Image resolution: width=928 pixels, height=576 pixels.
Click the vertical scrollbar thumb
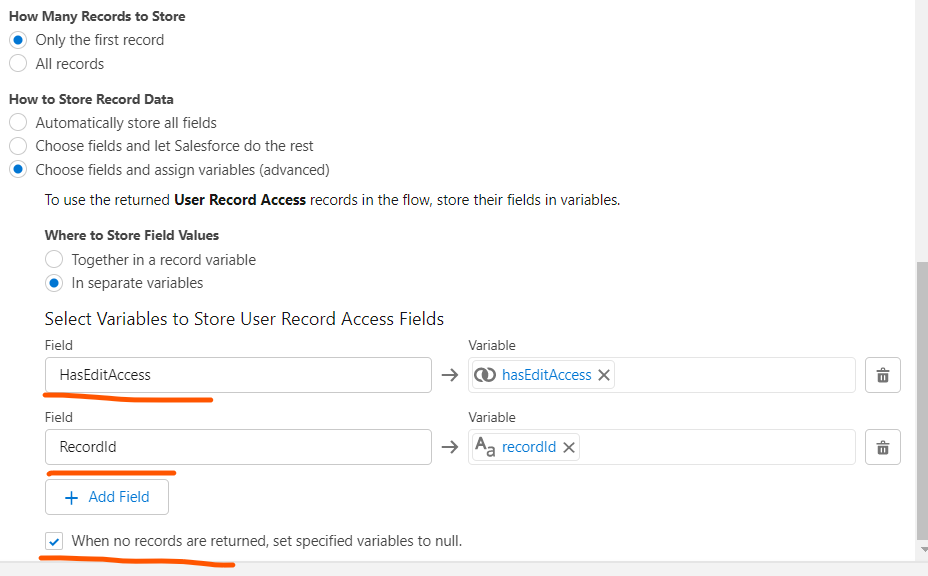click(922, 401)
